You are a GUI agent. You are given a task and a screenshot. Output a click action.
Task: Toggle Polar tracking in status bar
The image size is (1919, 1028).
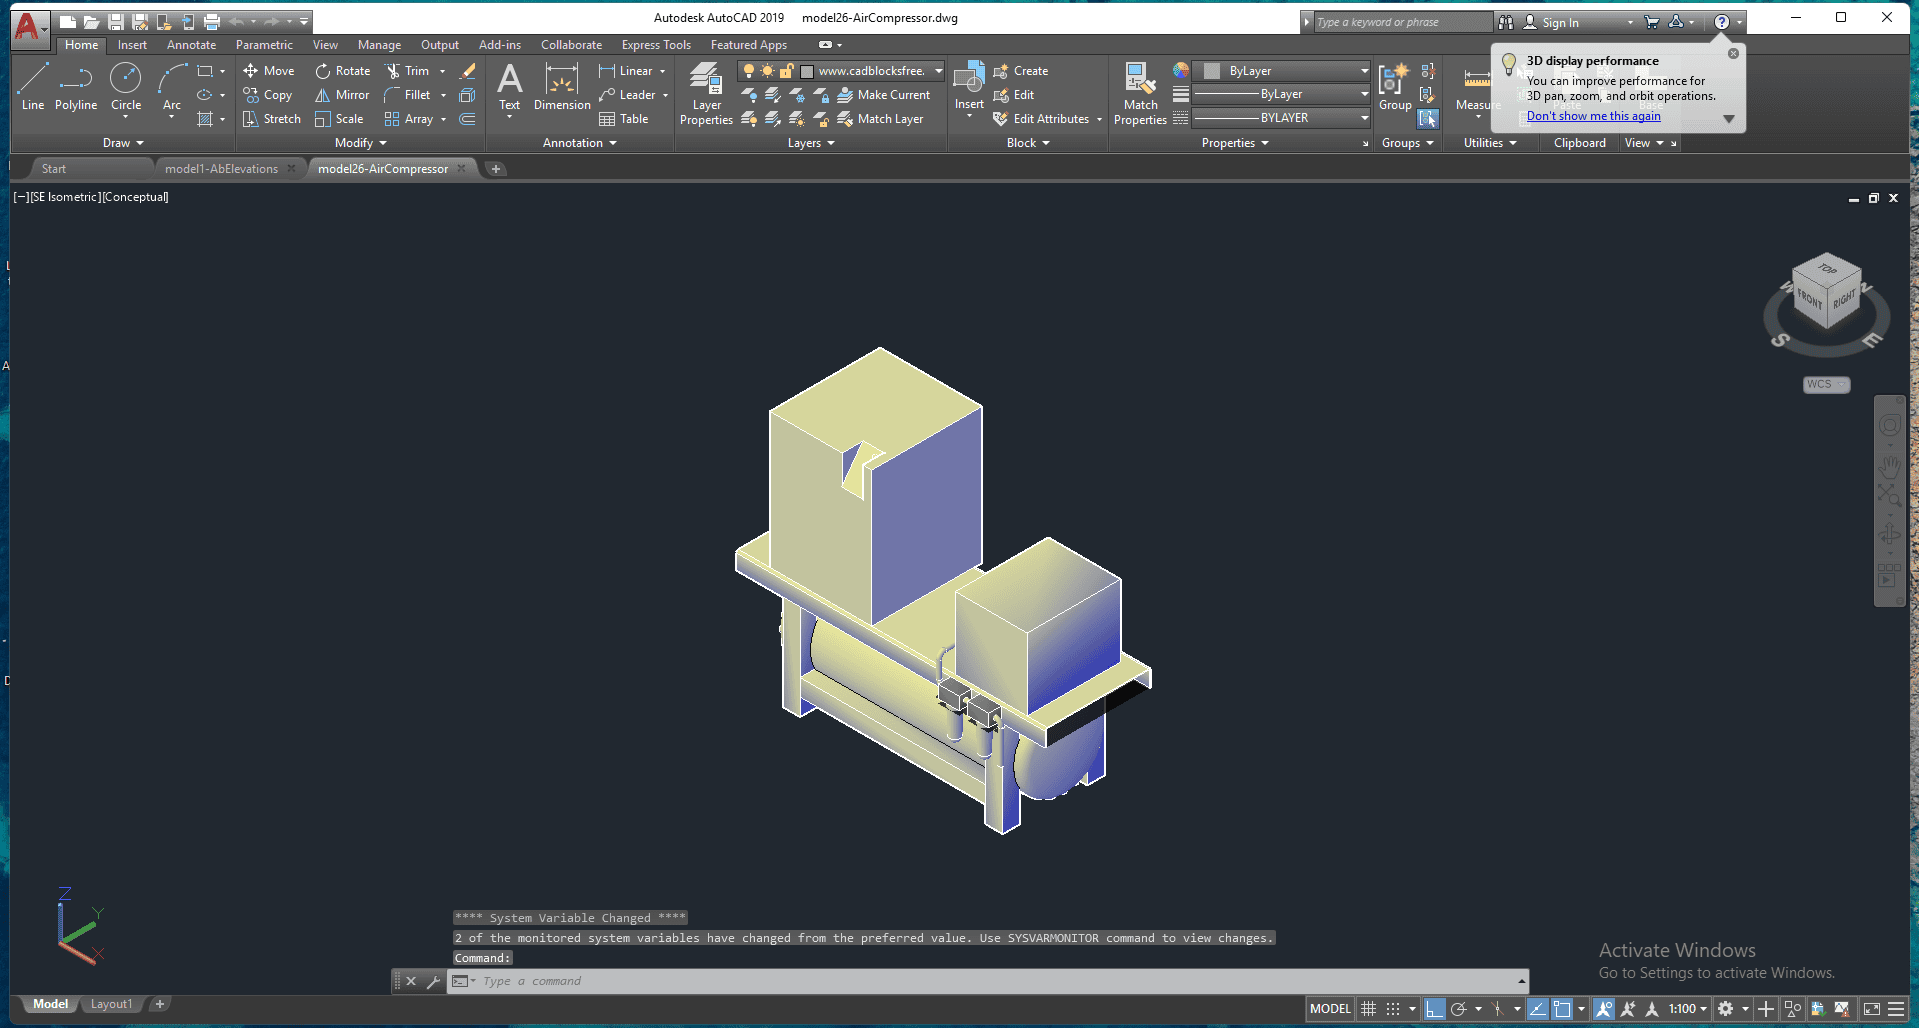click(1459, 1009)
